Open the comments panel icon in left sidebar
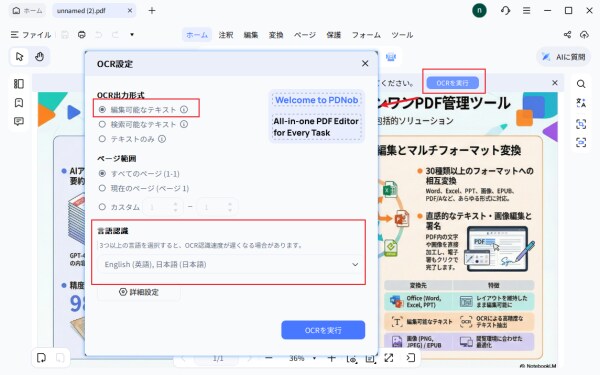600x375 pixels. (19, 122)
